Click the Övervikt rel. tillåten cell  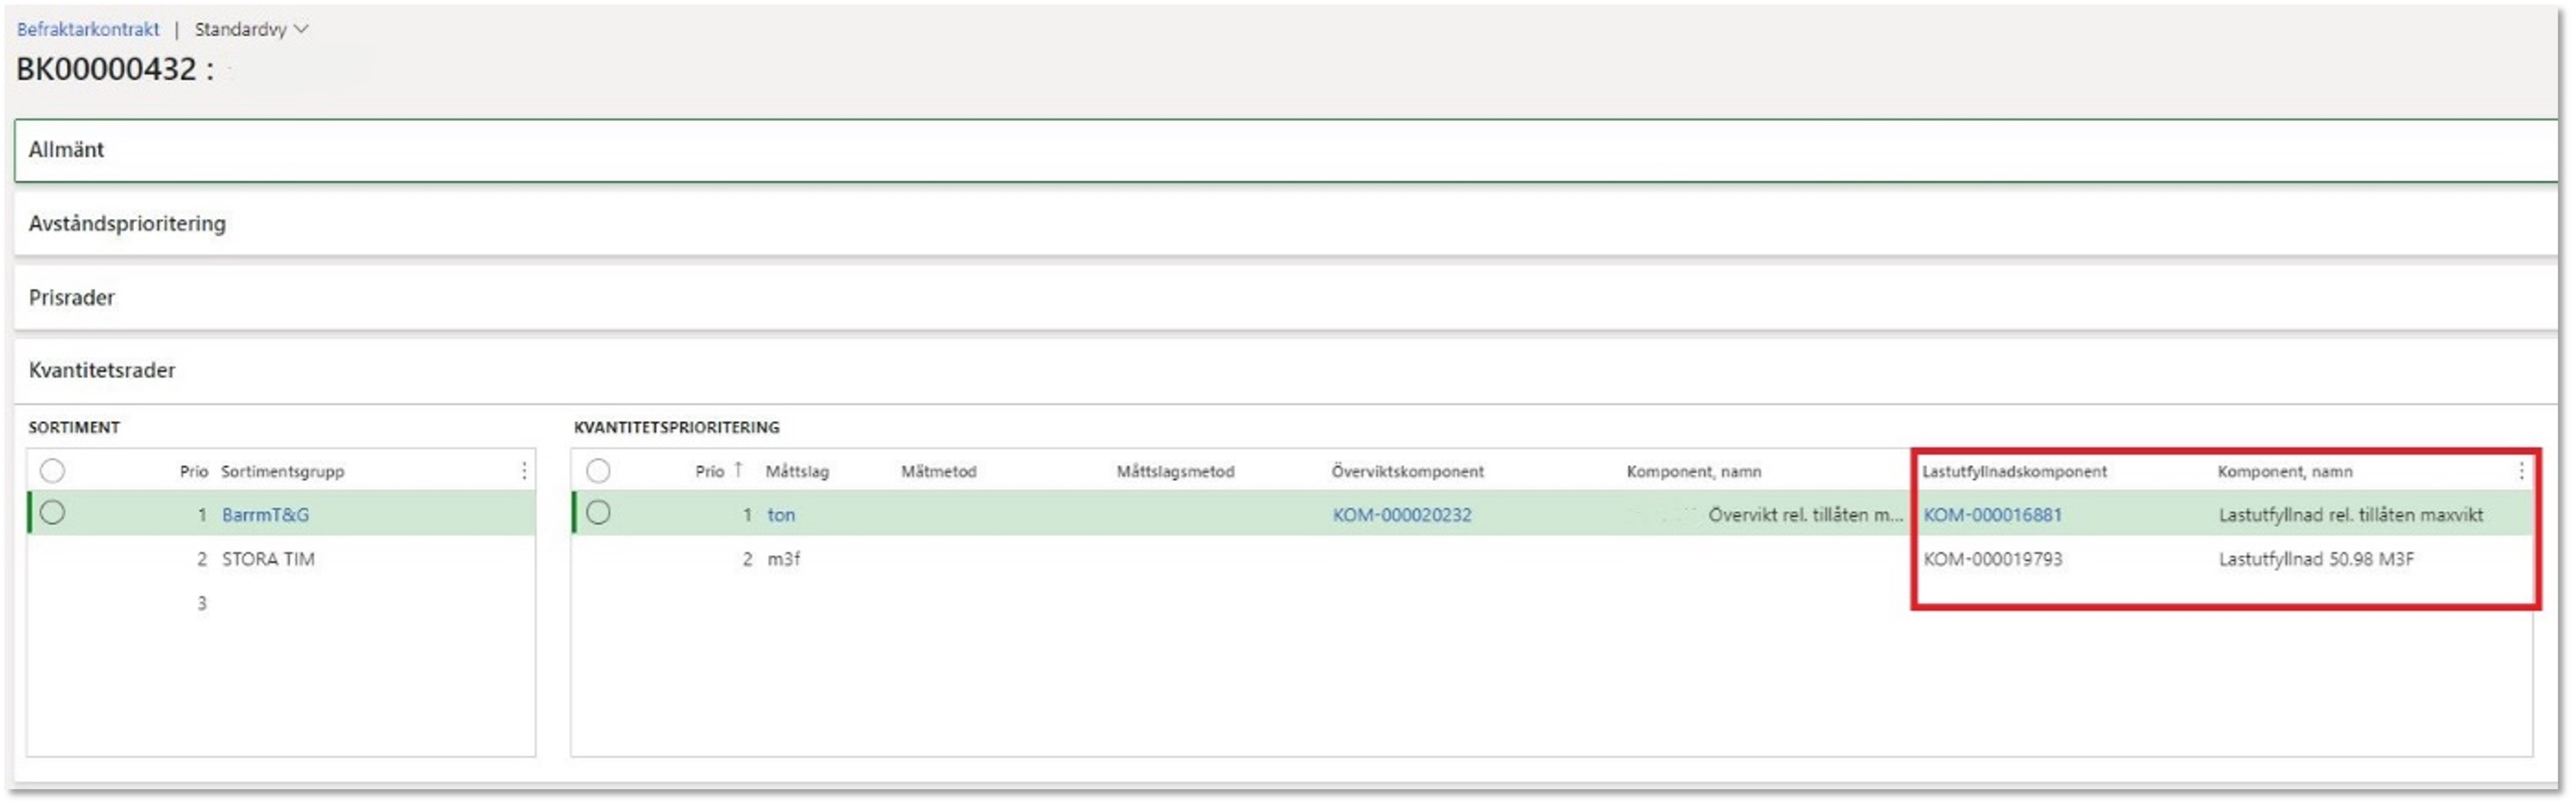[x=1806, y=515]
